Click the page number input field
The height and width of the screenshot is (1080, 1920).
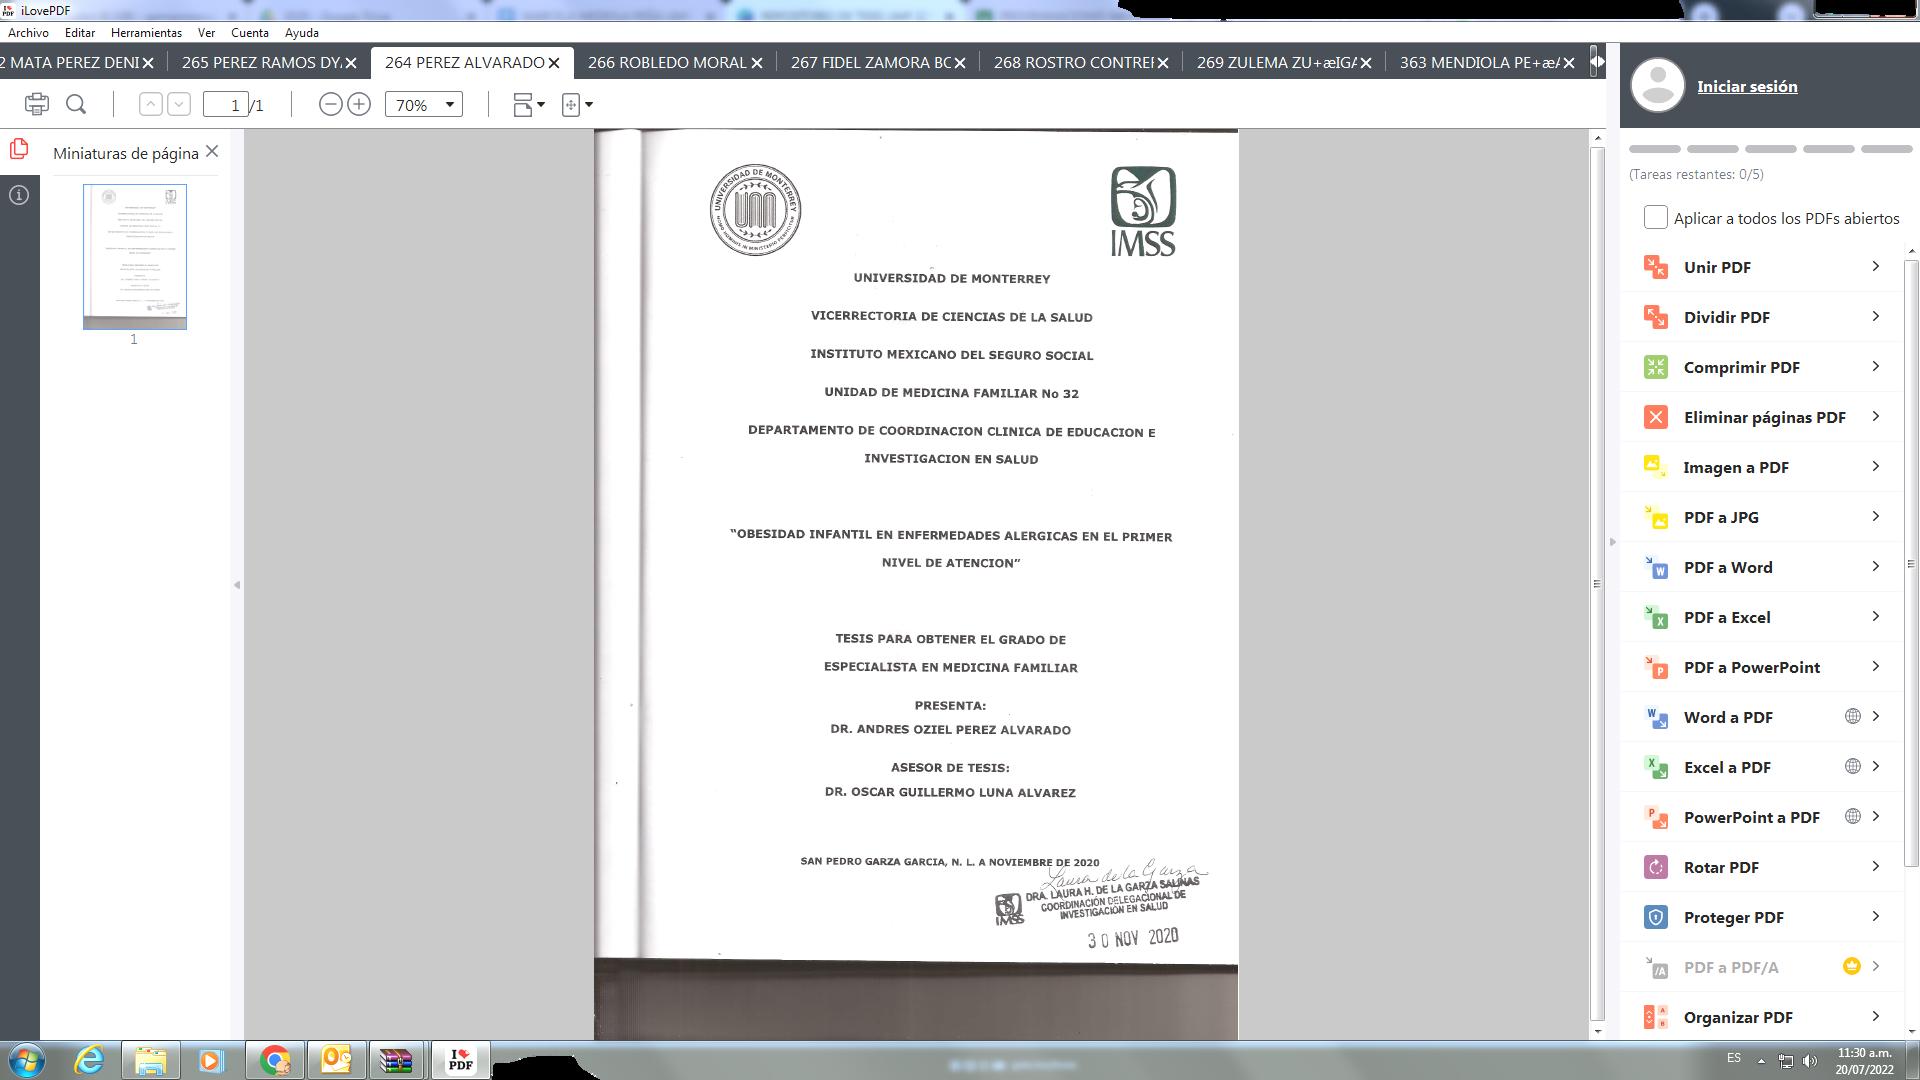[226, 104]
